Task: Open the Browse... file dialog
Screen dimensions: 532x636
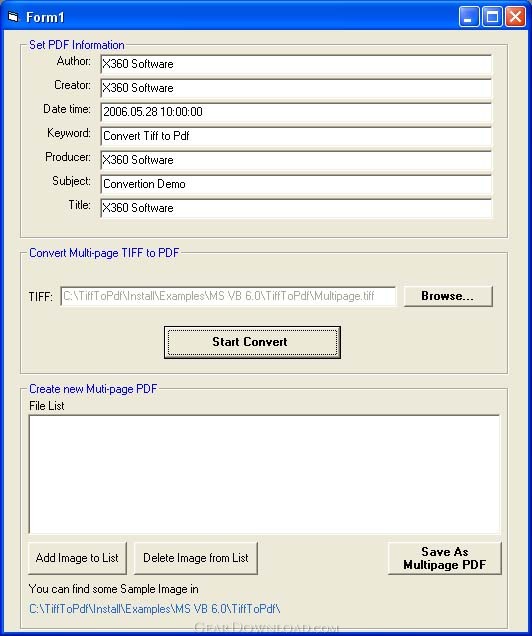Action: [448, 296]
